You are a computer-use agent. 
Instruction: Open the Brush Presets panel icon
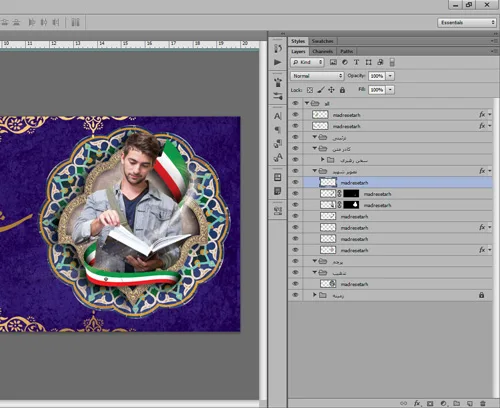click(278, 82)
